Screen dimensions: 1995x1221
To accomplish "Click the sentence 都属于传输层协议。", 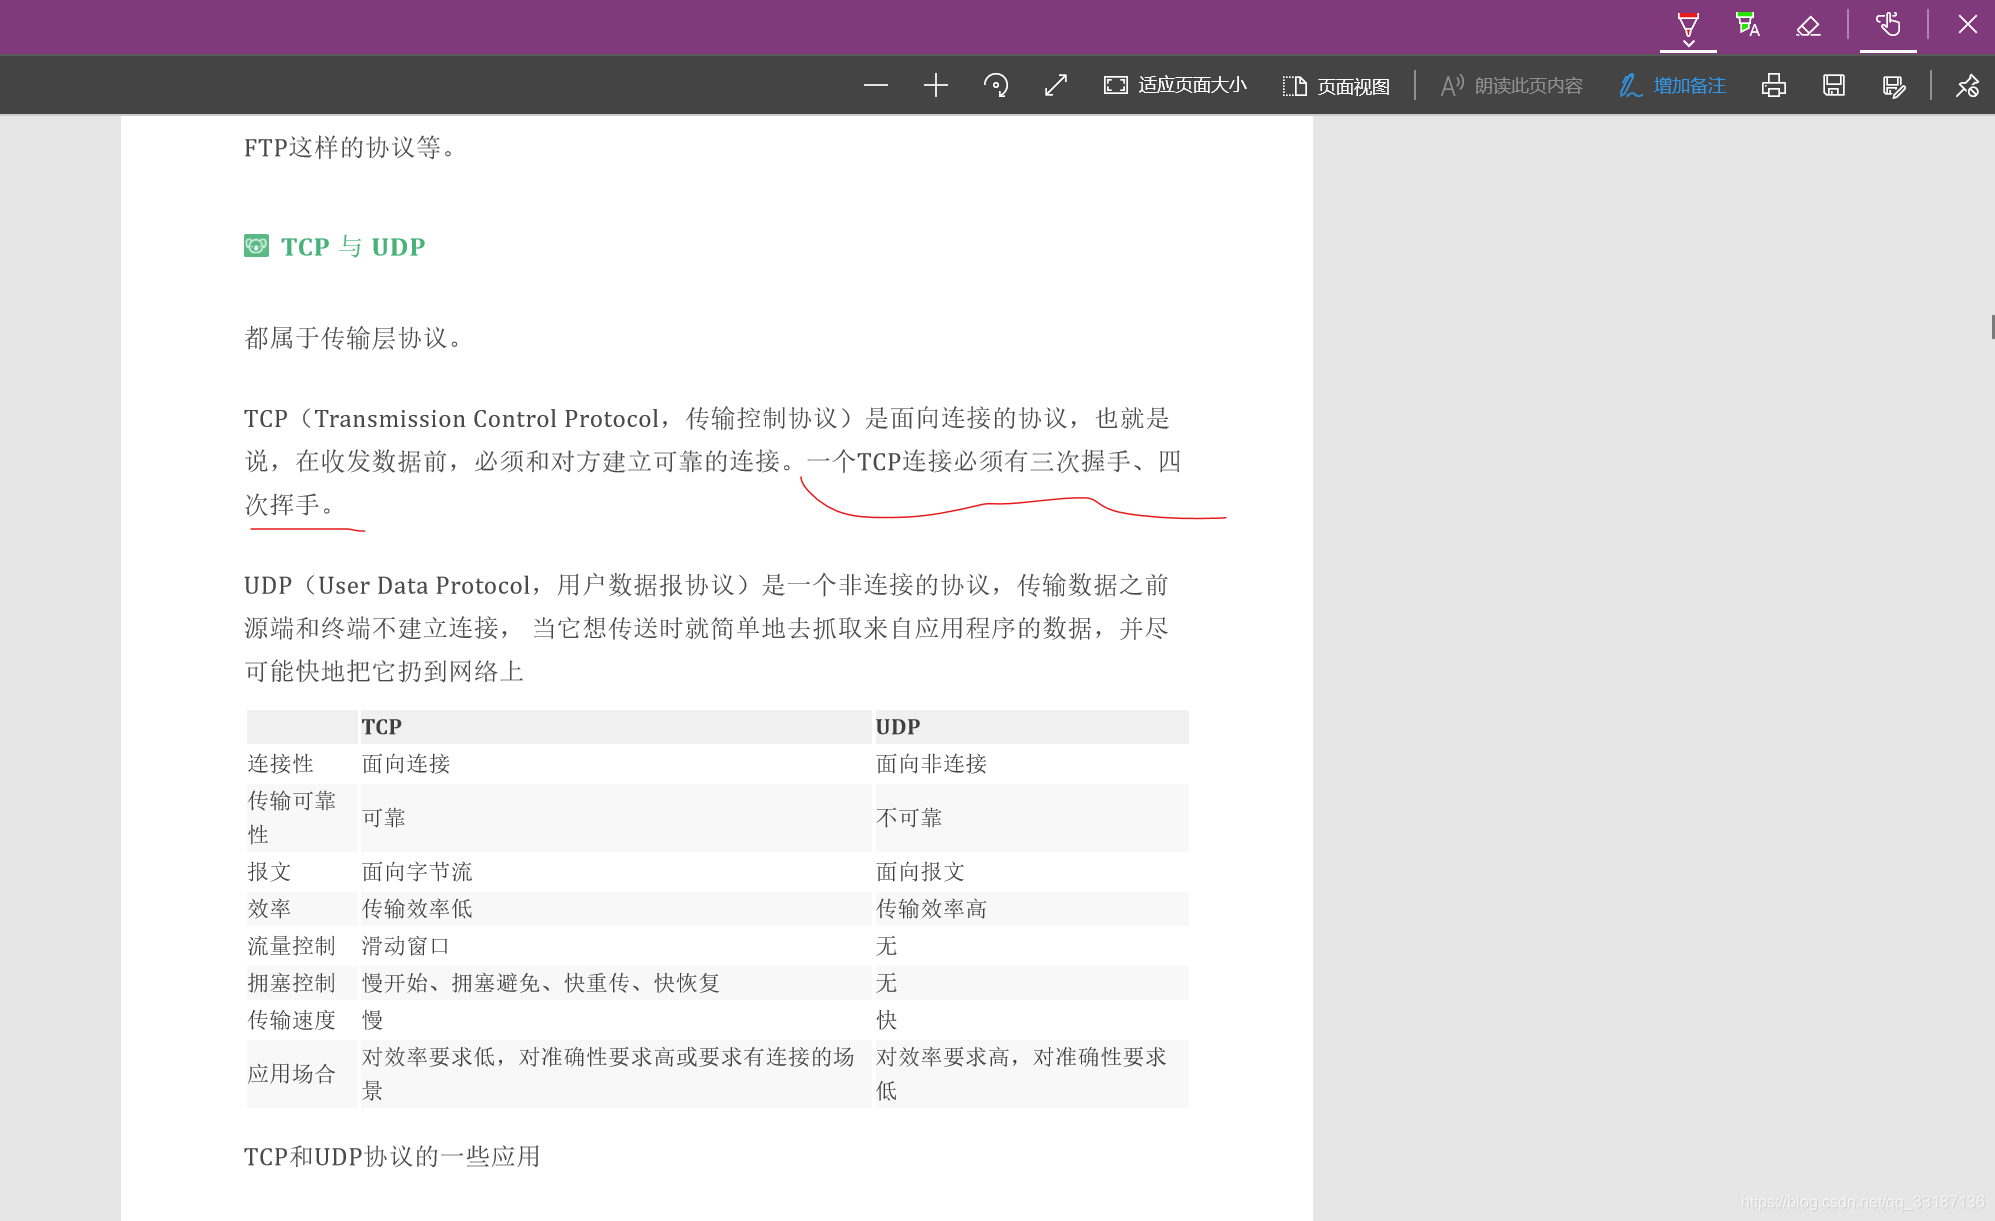I will point(356,338).
